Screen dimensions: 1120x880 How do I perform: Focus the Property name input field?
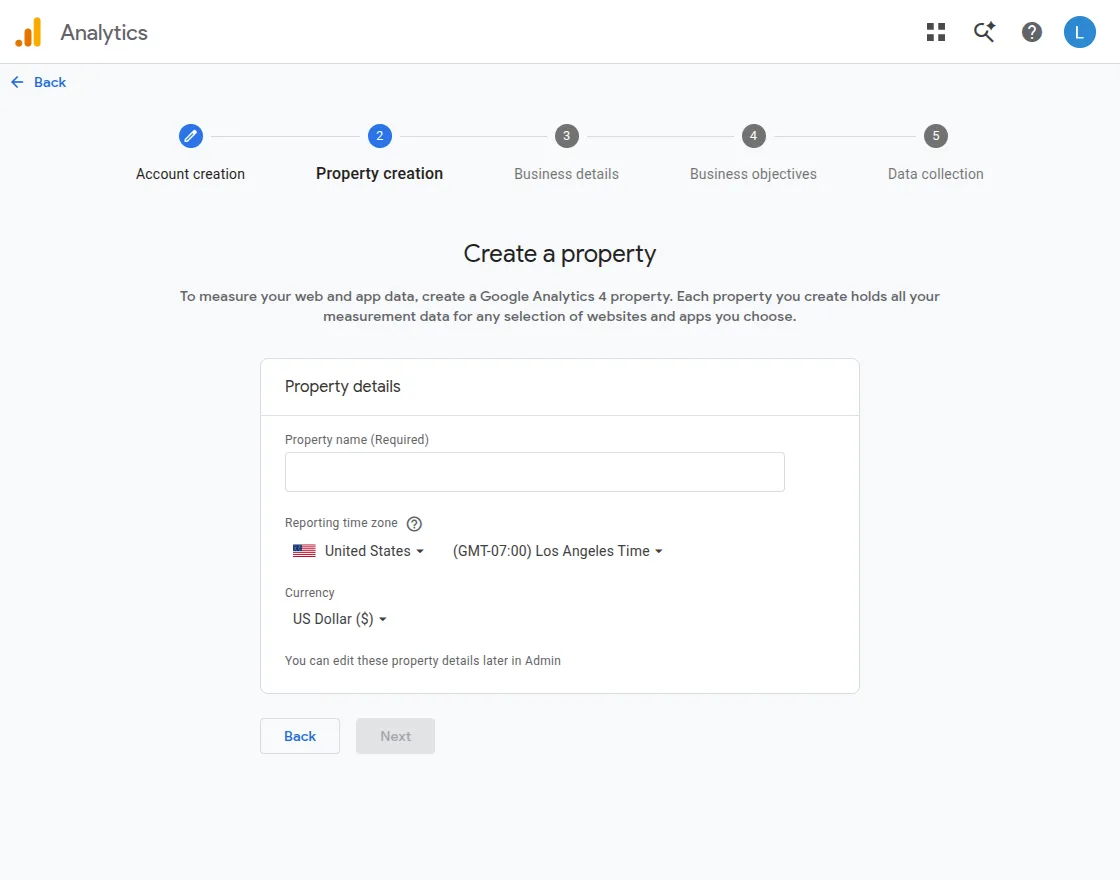534,471
